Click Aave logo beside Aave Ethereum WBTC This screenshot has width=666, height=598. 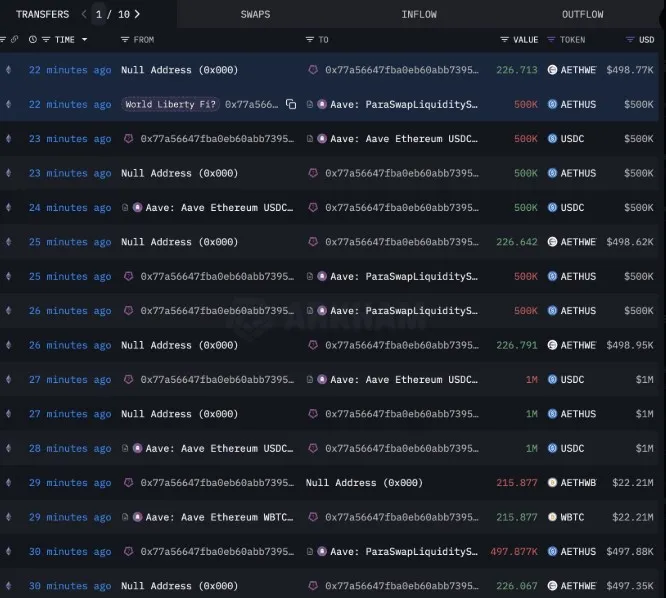138,517
